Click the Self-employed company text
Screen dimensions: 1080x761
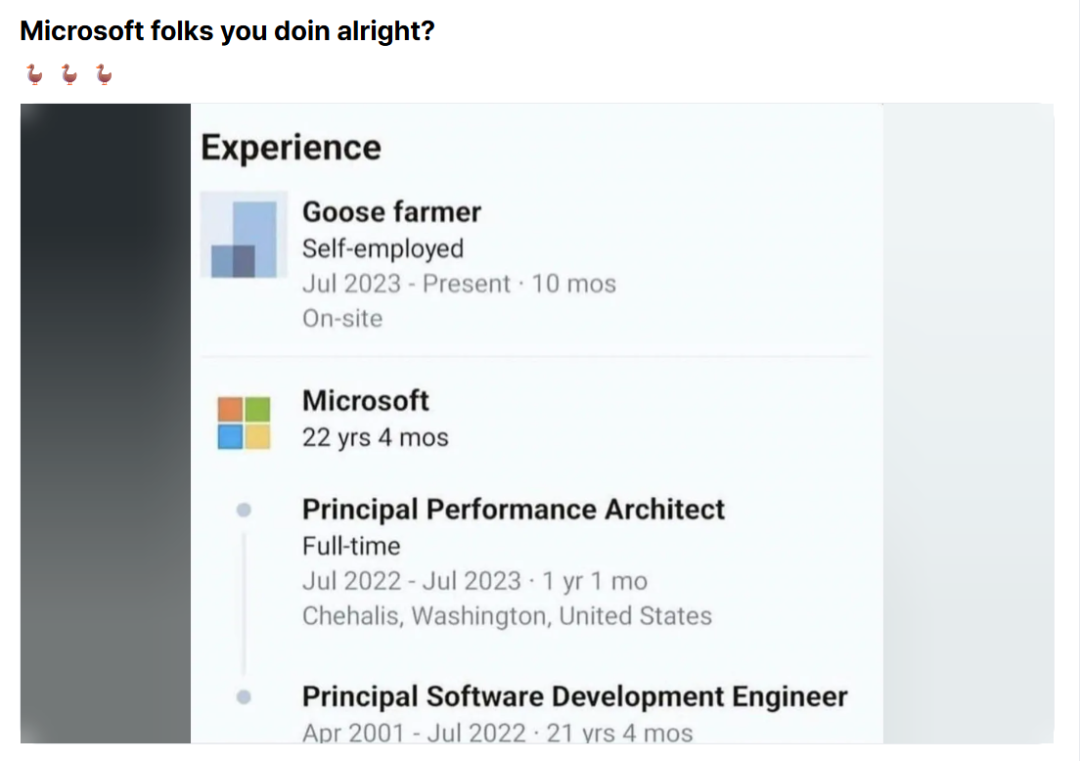383,249
